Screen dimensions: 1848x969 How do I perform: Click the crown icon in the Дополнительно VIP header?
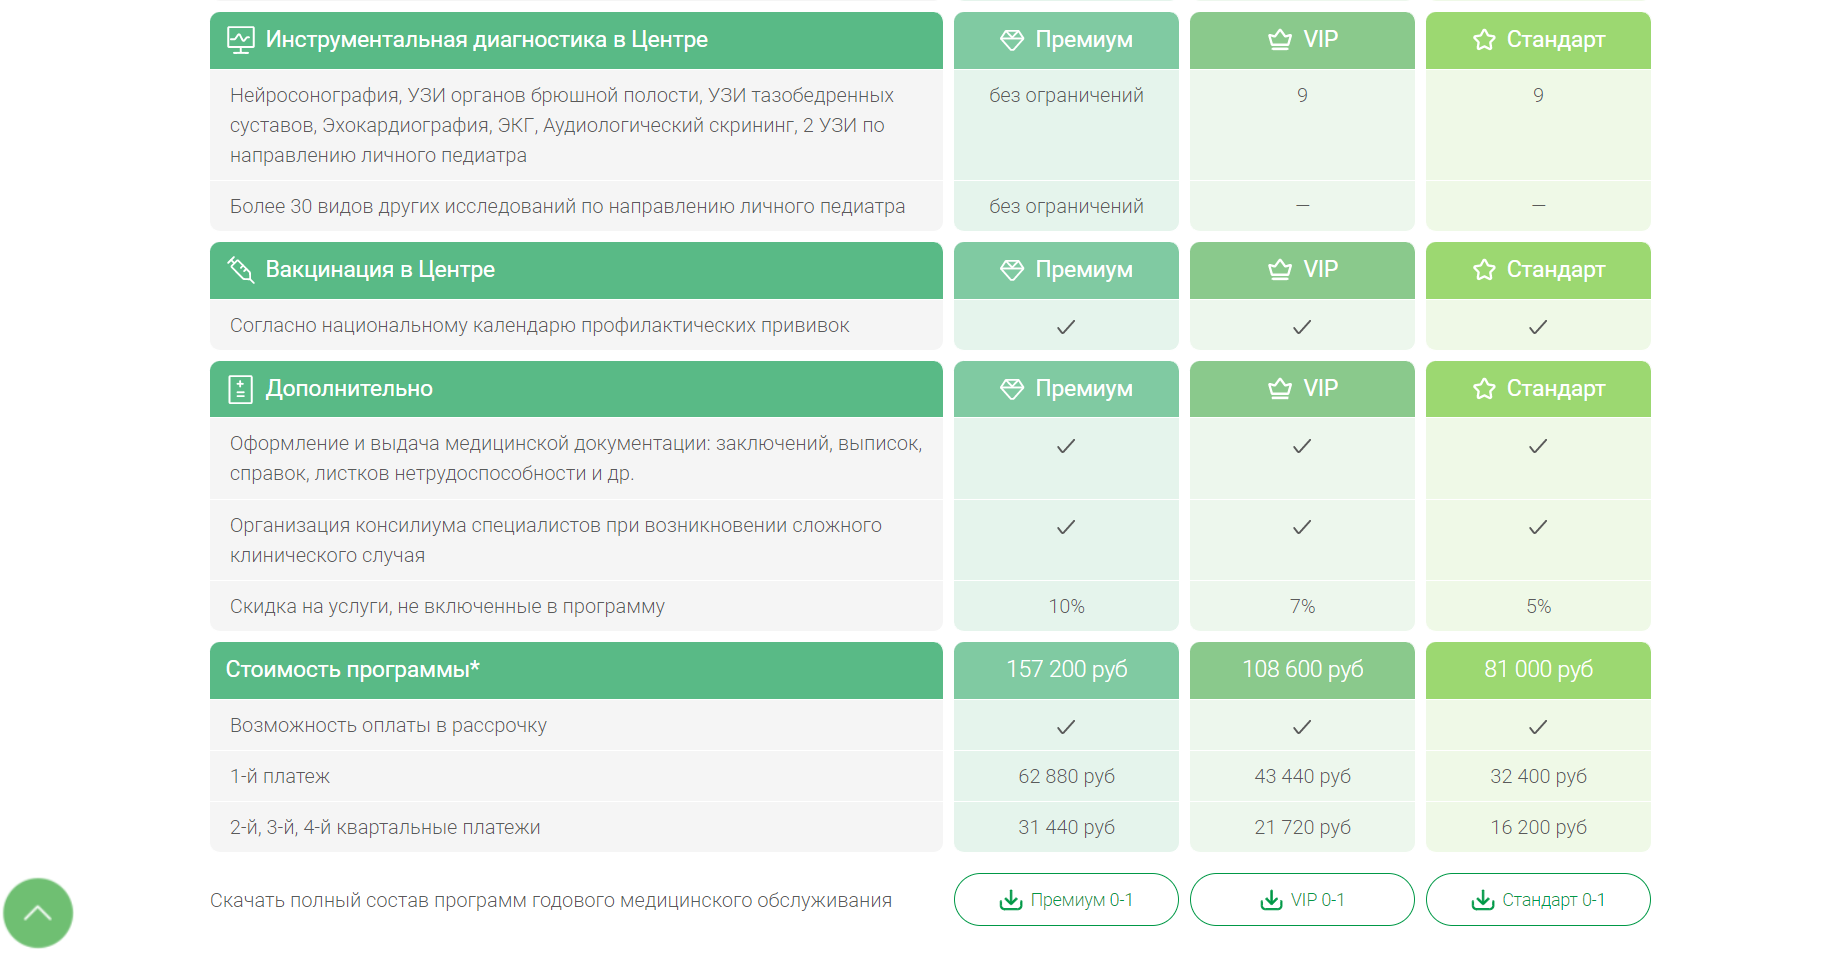click(1280, 389)
